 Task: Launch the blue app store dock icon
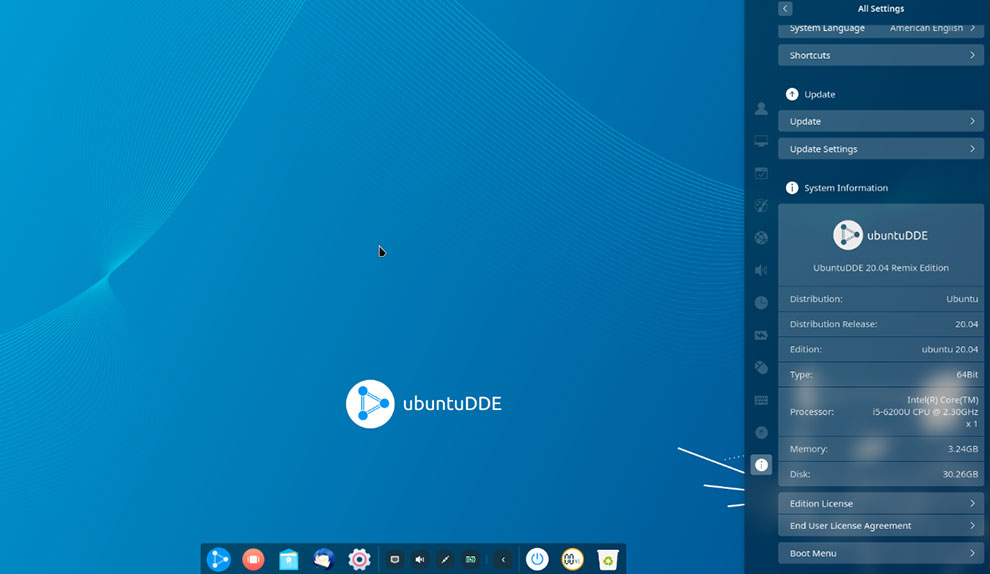coord(289,559)
